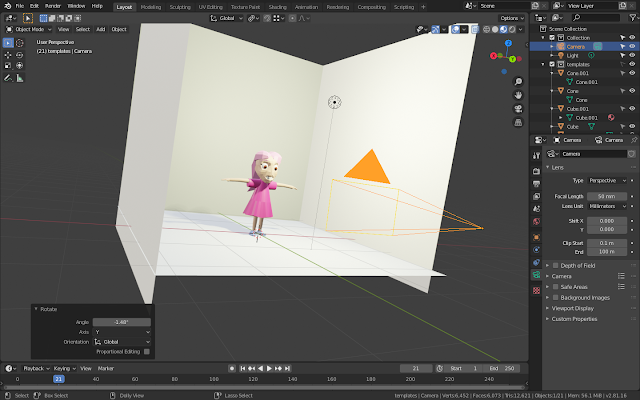The width and height of the screenshot is (640, 400).
Task: Open the Texture properties tab icon
Action: [536, 290]
